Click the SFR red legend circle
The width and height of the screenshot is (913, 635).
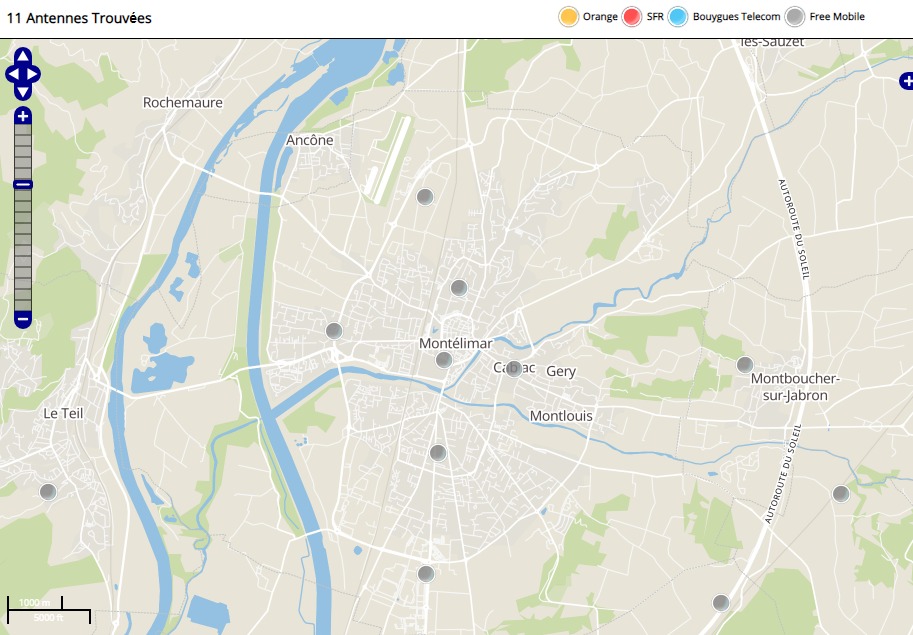click(x=632, y=16)
